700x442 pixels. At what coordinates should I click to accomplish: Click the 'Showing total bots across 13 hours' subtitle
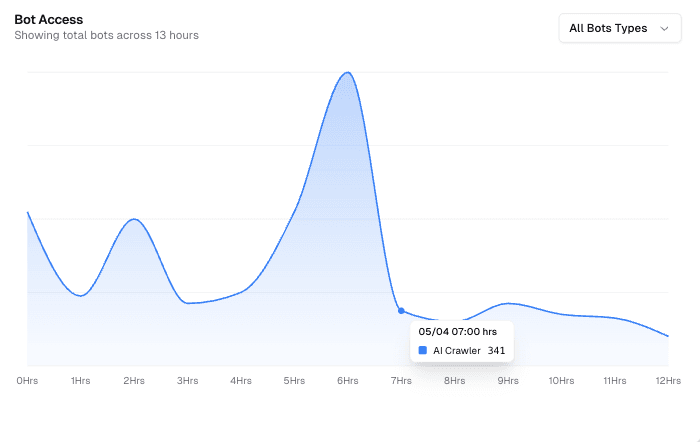coord(106,36)
